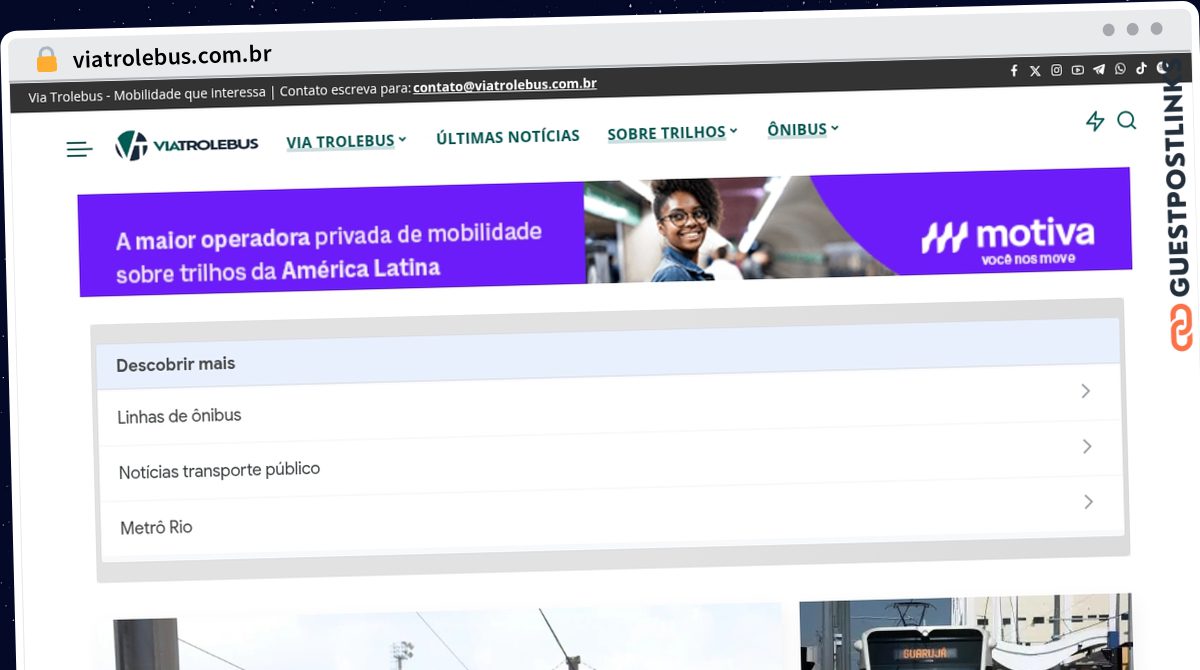Expand the ÔNIBUS menu

click(803, 129)
